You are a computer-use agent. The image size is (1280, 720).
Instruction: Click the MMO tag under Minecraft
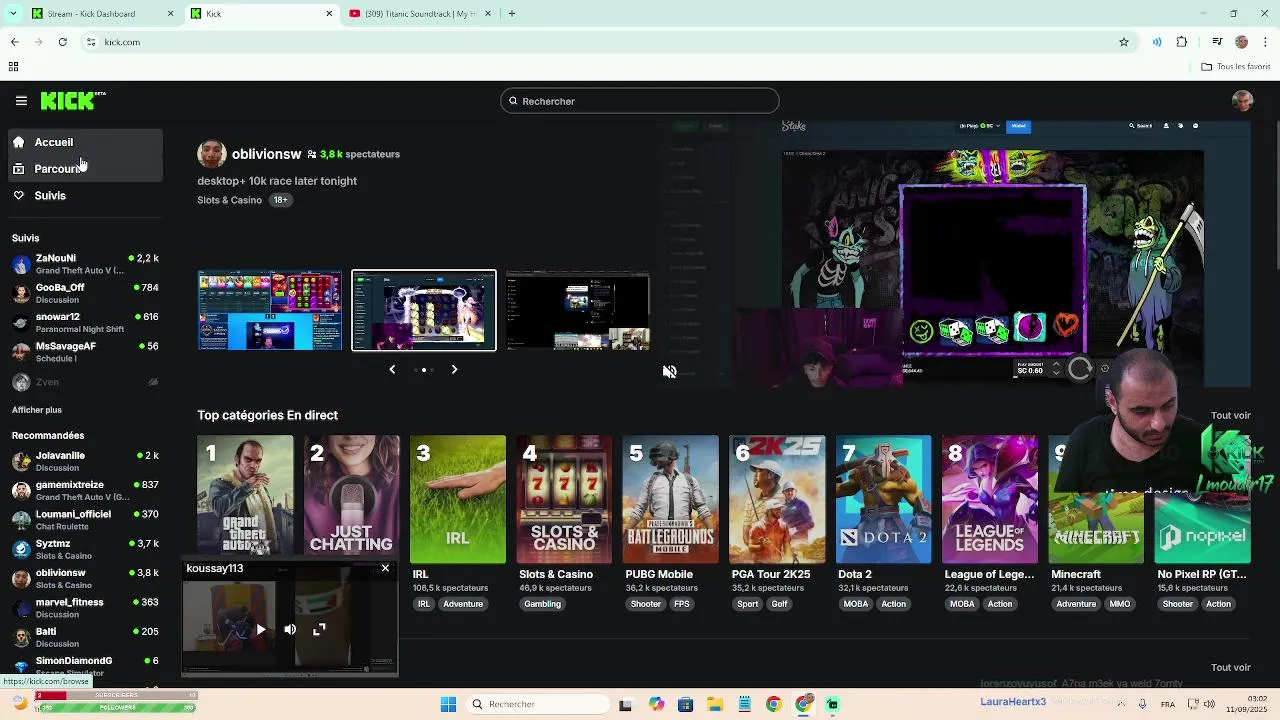pos(1120,604)
